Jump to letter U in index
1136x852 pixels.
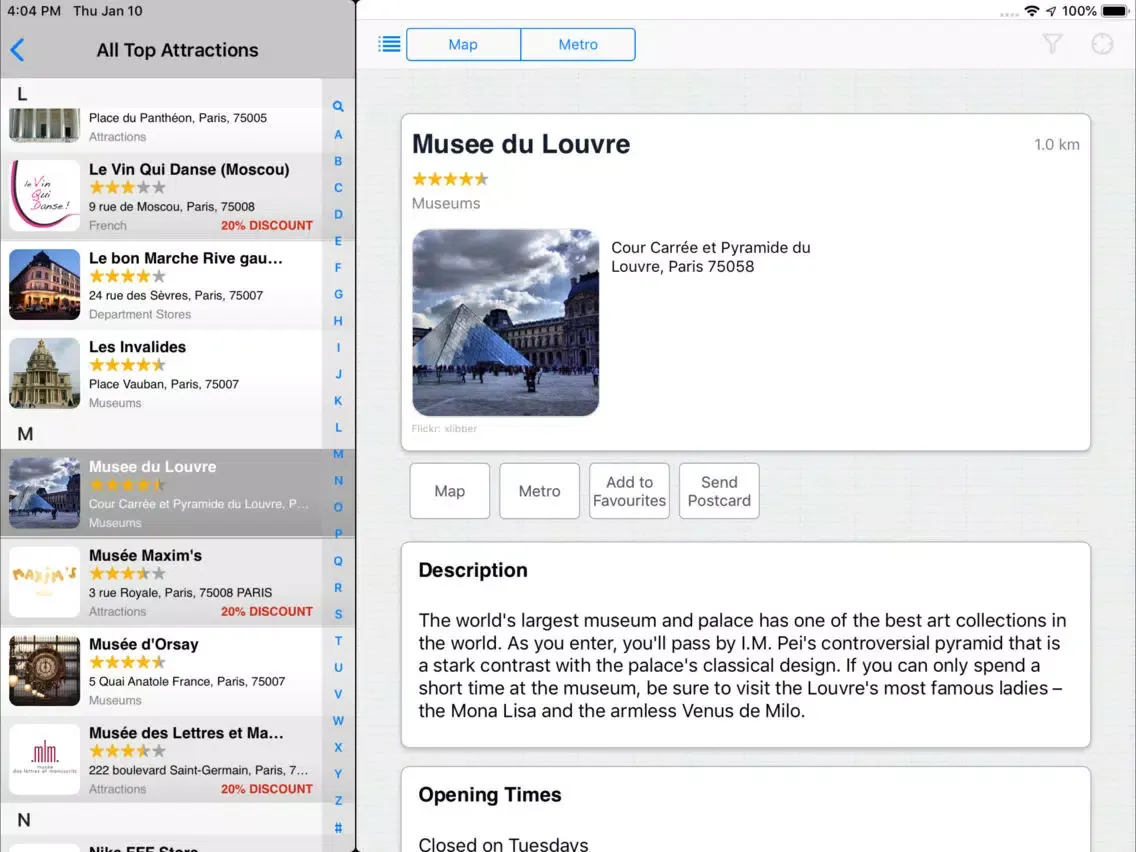(x=338, y=667)
